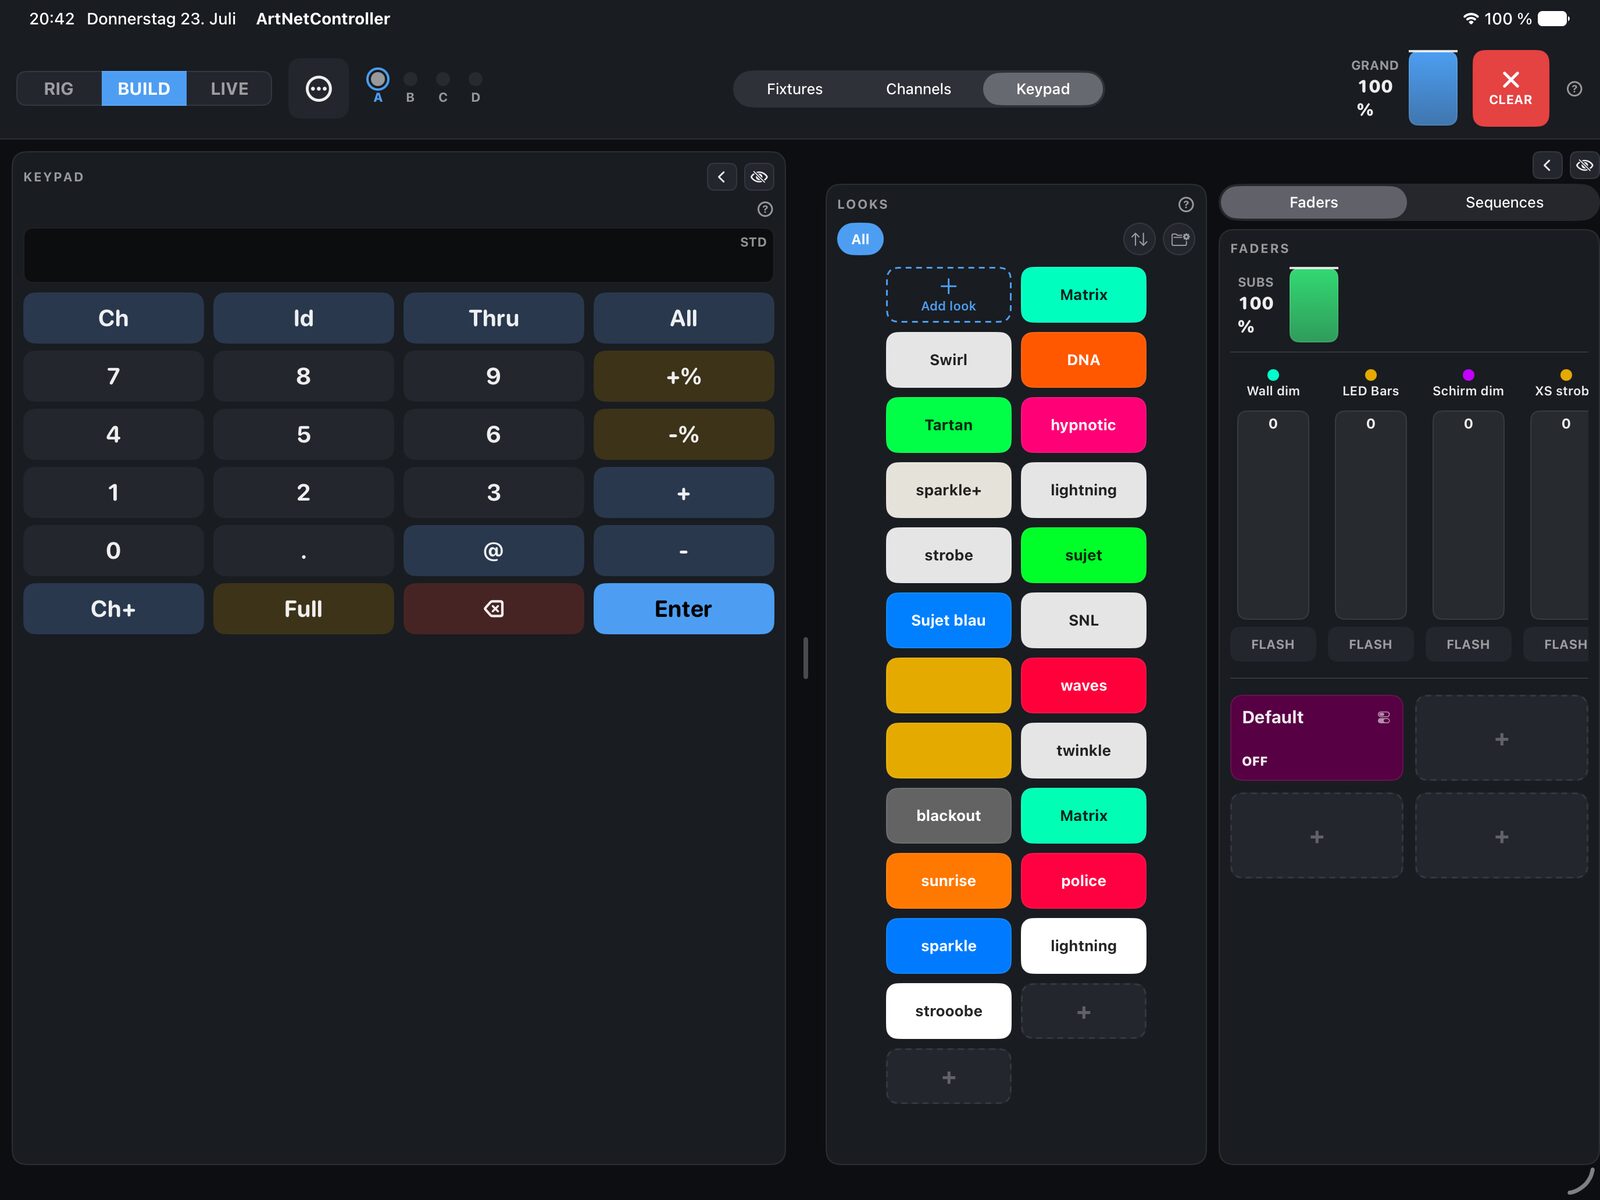The image size is (1600, 1200).
Task: Flash the LED Bars fader
Action: (1370, 645)
